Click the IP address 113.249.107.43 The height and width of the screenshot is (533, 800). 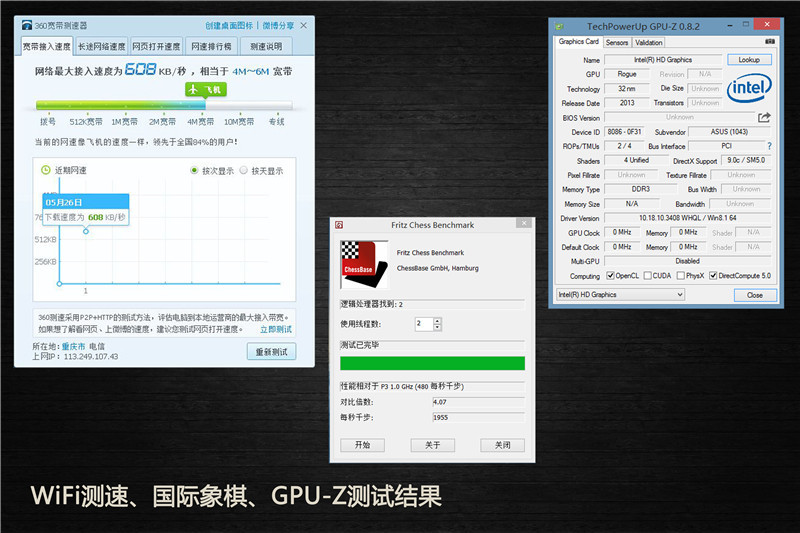point(91,357)
